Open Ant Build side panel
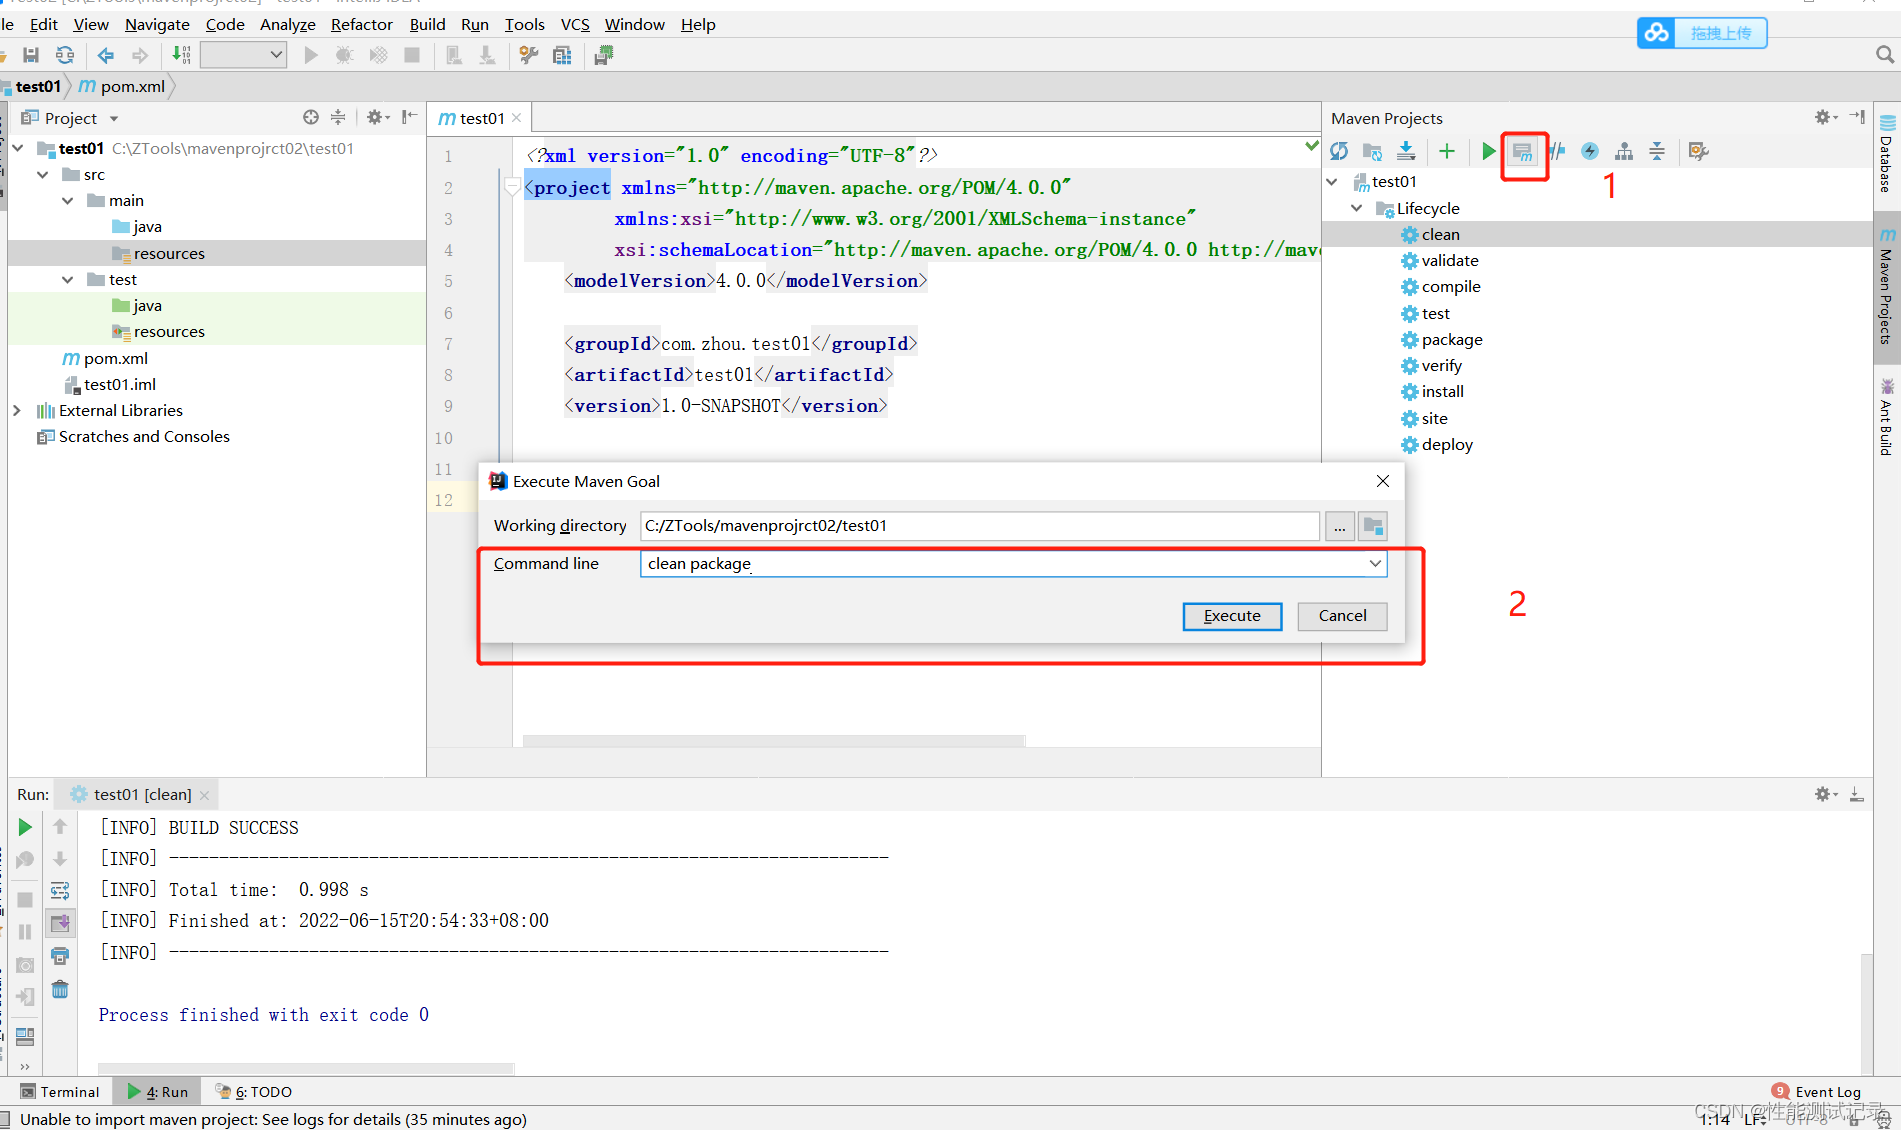 pos(1887,417)
